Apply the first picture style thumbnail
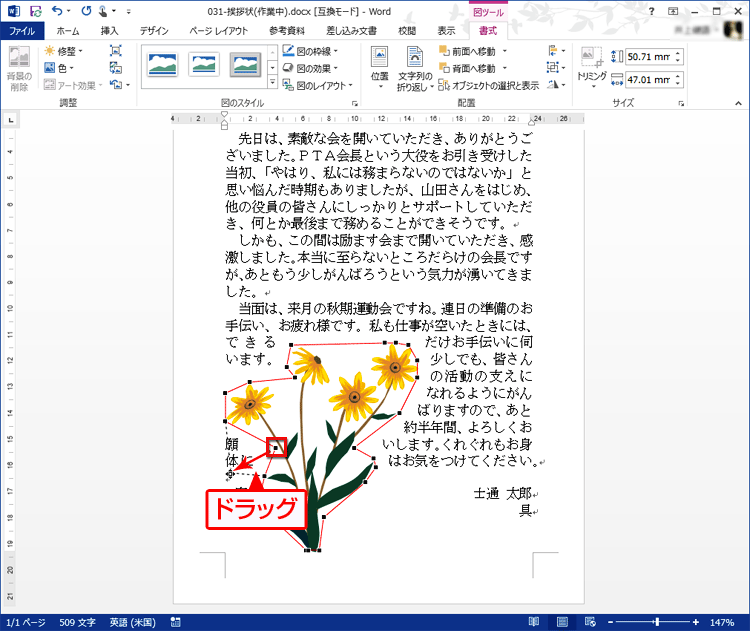Screen dimensions: 750x631 163,65
